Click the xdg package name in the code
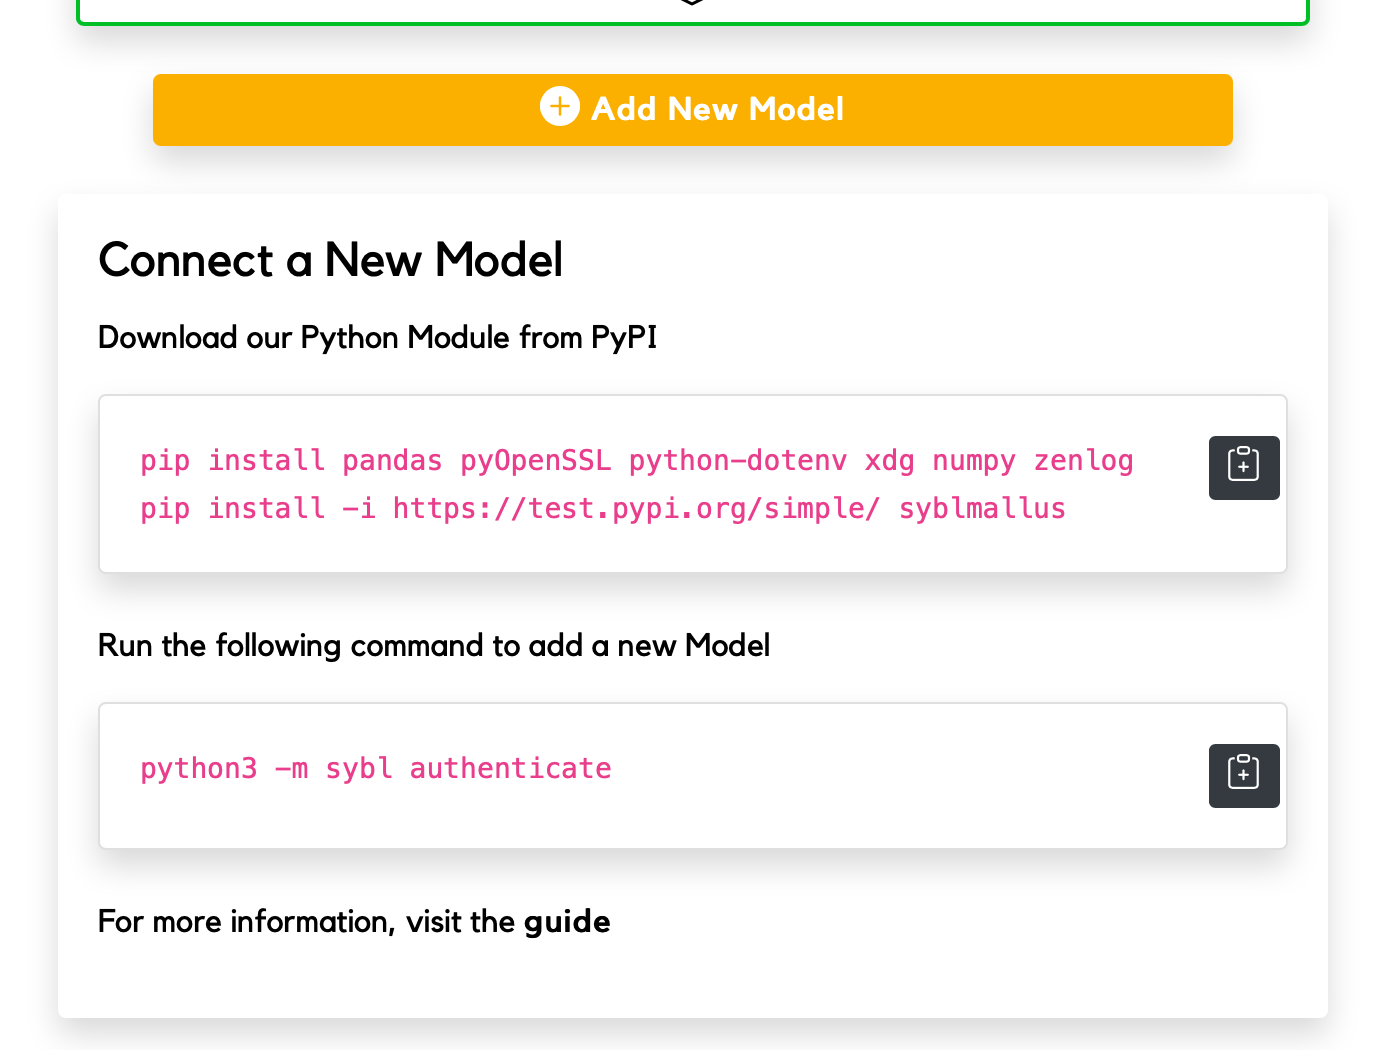Viewport: 1384px width, 1050px height. [889, 461]
